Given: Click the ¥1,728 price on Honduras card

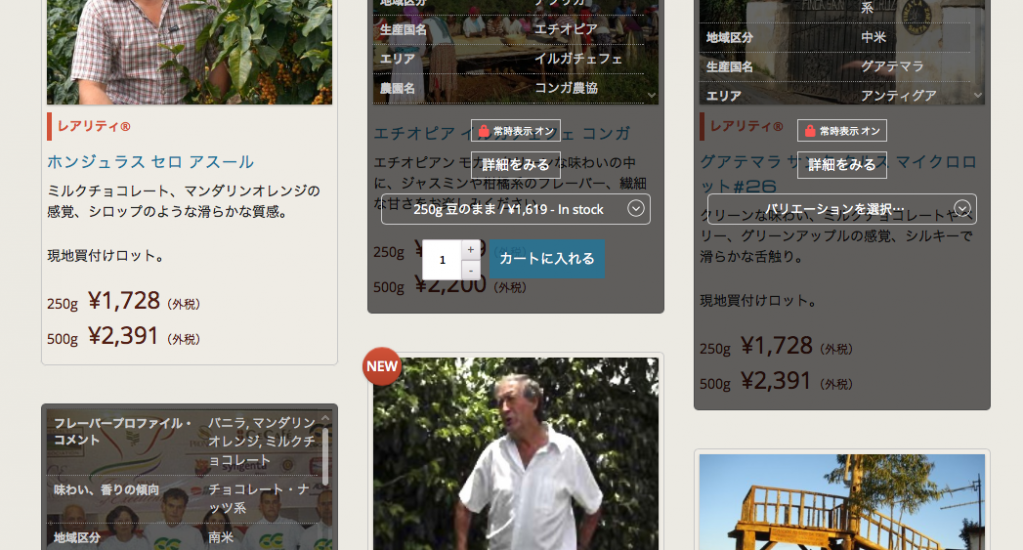Looking at the screenshot, I should (x=124, y=301).
